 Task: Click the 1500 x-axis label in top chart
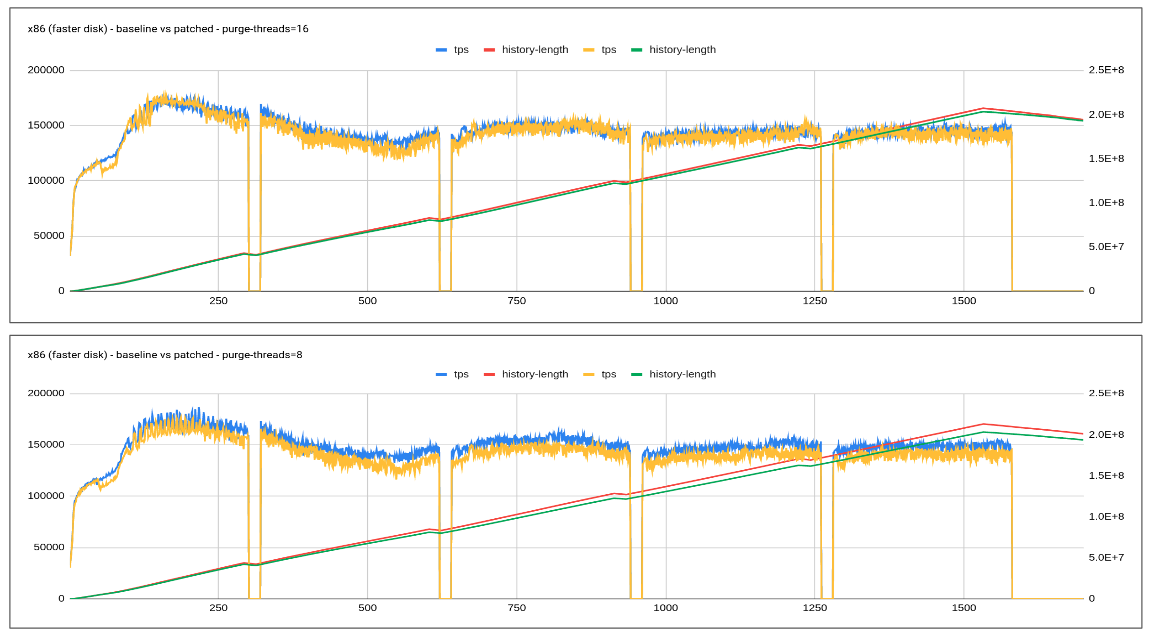(963, 301)
